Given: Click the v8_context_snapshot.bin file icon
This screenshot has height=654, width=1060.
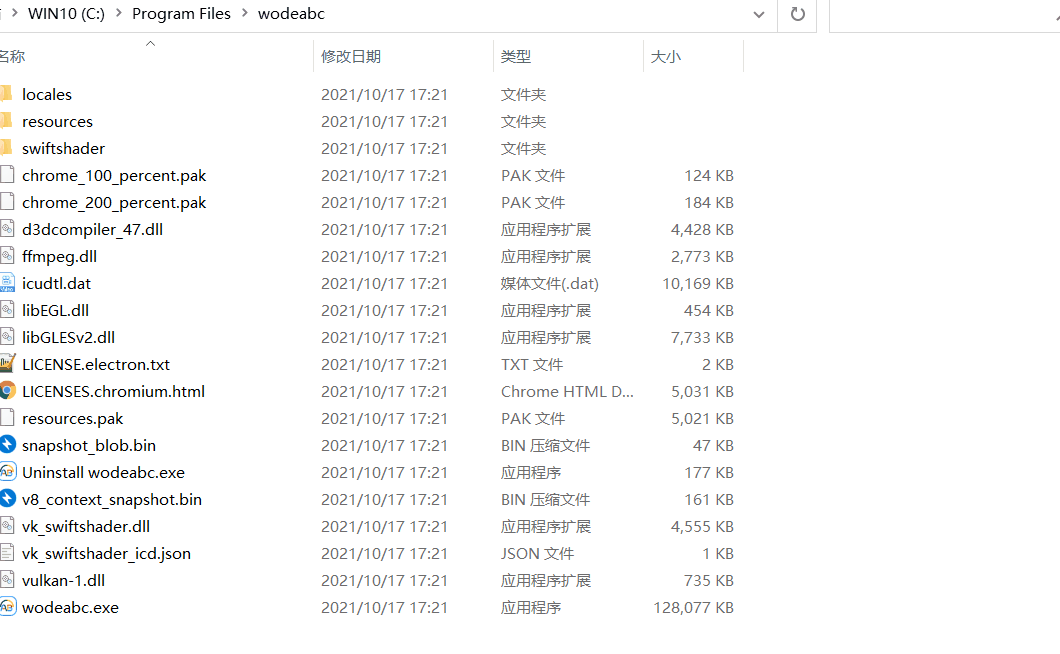Looking at the screenshot, I should tap(8, 499).
